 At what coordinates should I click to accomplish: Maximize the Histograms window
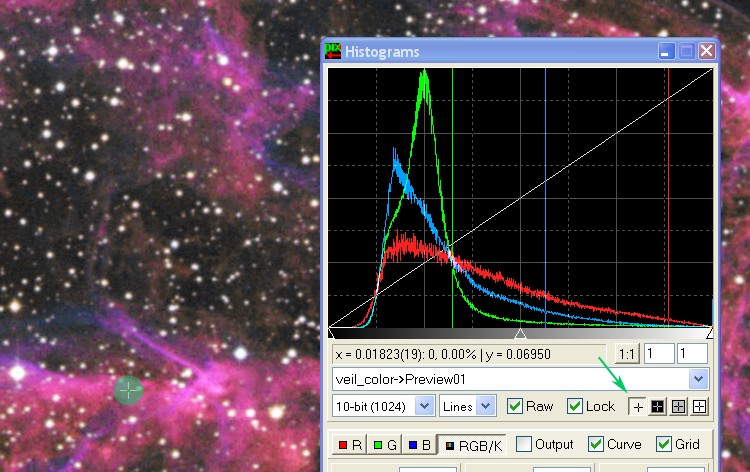[x=687, y=51]
